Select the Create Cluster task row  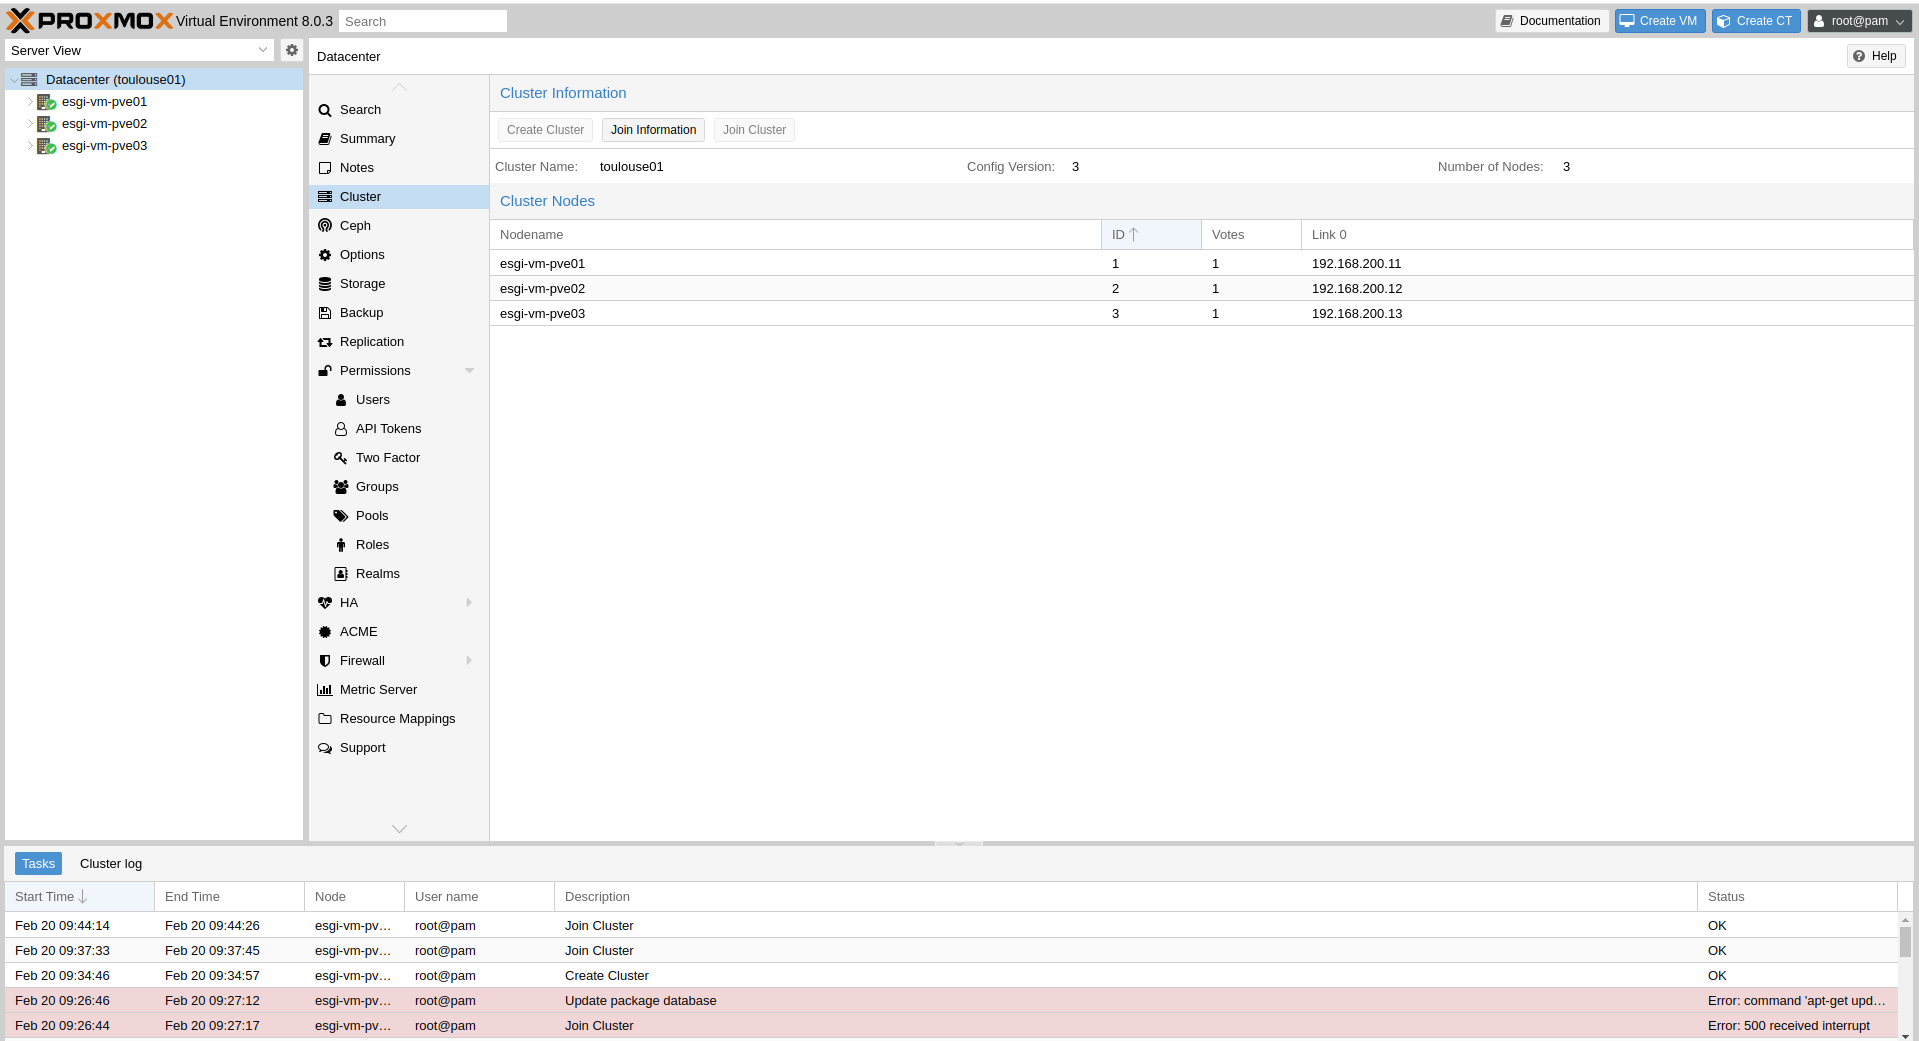951,976
